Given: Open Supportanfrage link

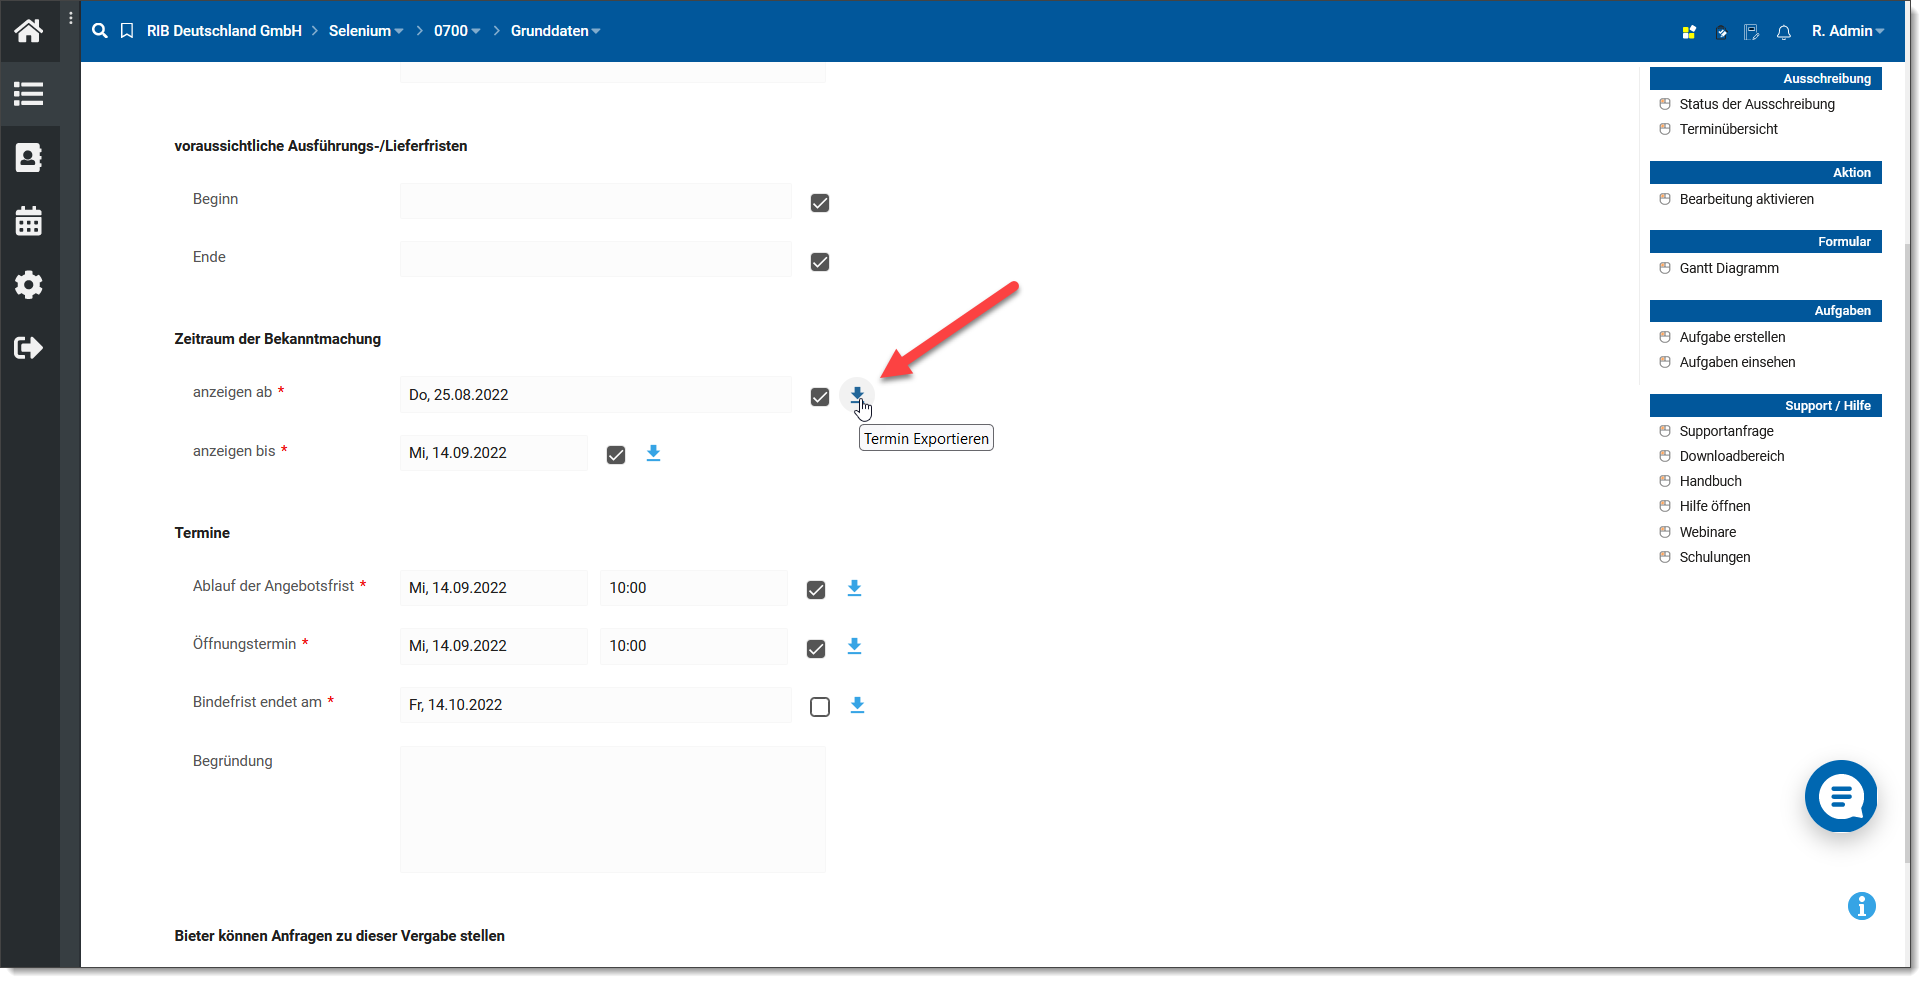Looking at the screenshot, I should click(1726, 431).
